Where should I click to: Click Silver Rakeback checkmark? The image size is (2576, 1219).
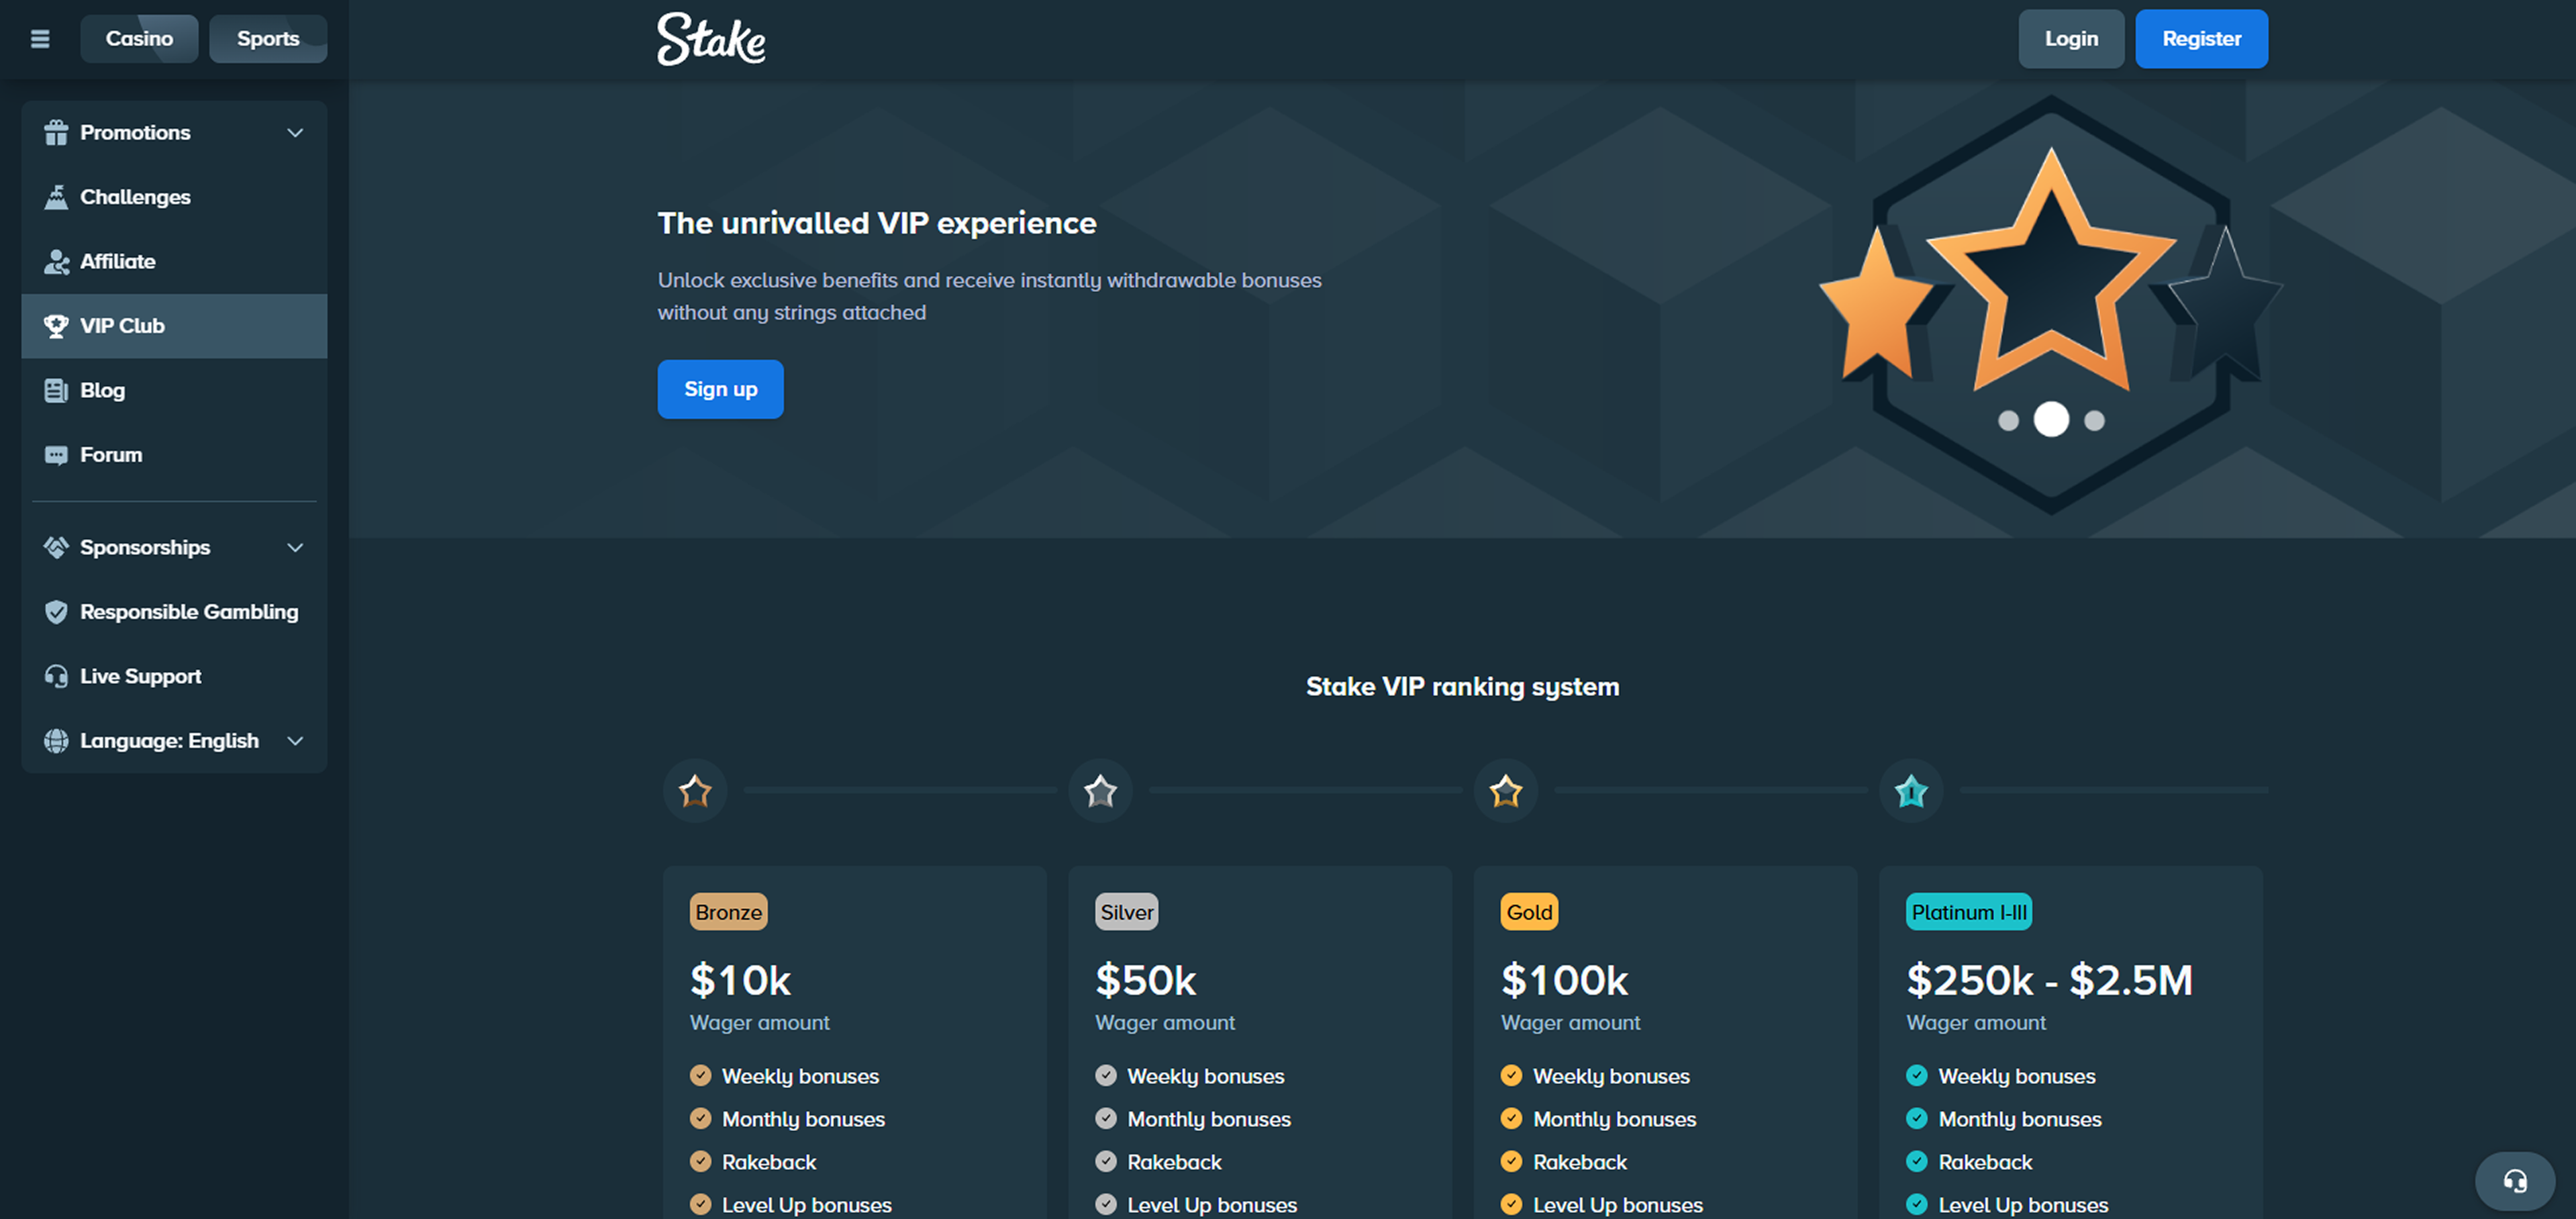[x=1106, y=1161]
